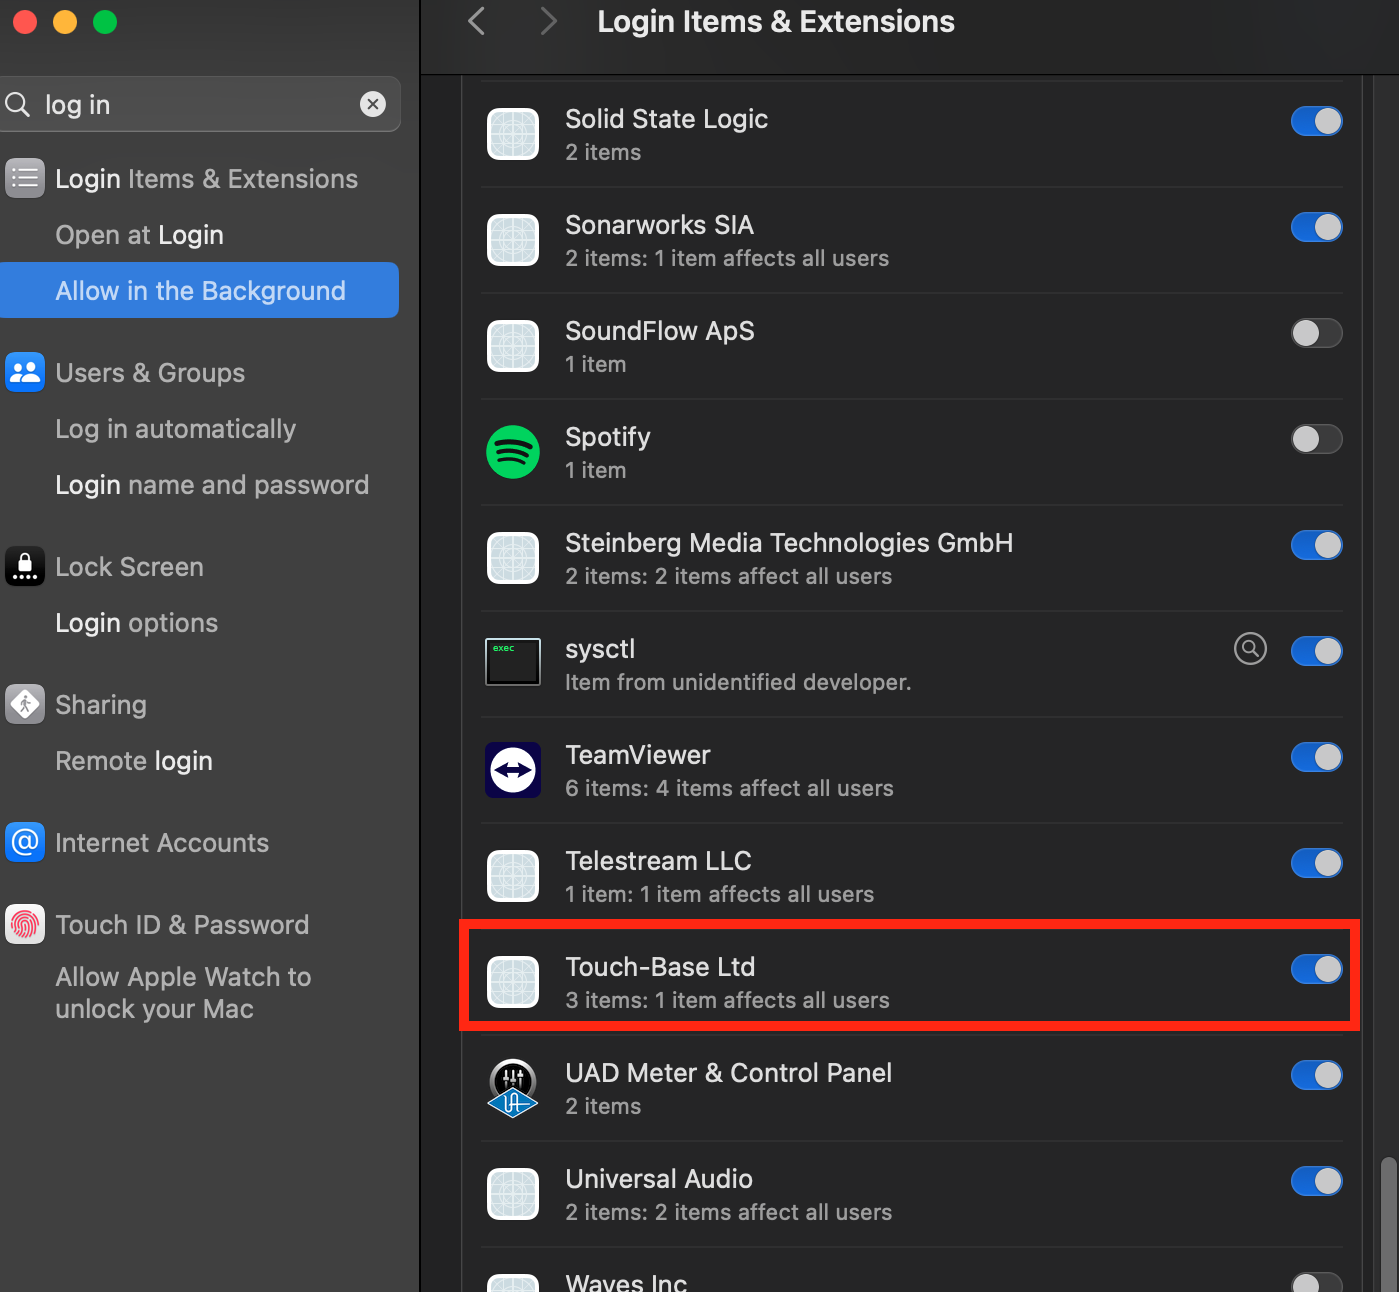
Task: Toggle sysctl background permission off
Action: point(1316,651)
